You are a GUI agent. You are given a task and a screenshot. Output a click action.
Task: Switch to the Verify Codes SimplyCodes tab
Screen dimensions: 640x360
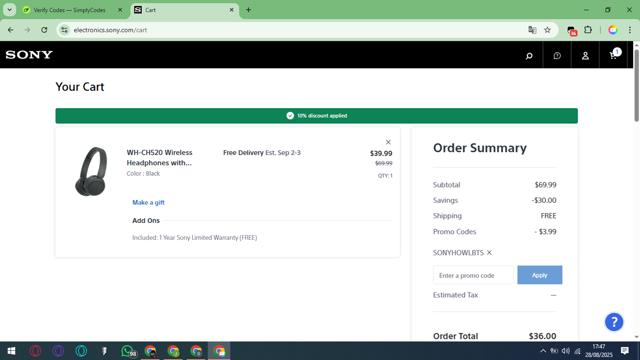pyautogui.click(x=69, y=10)
